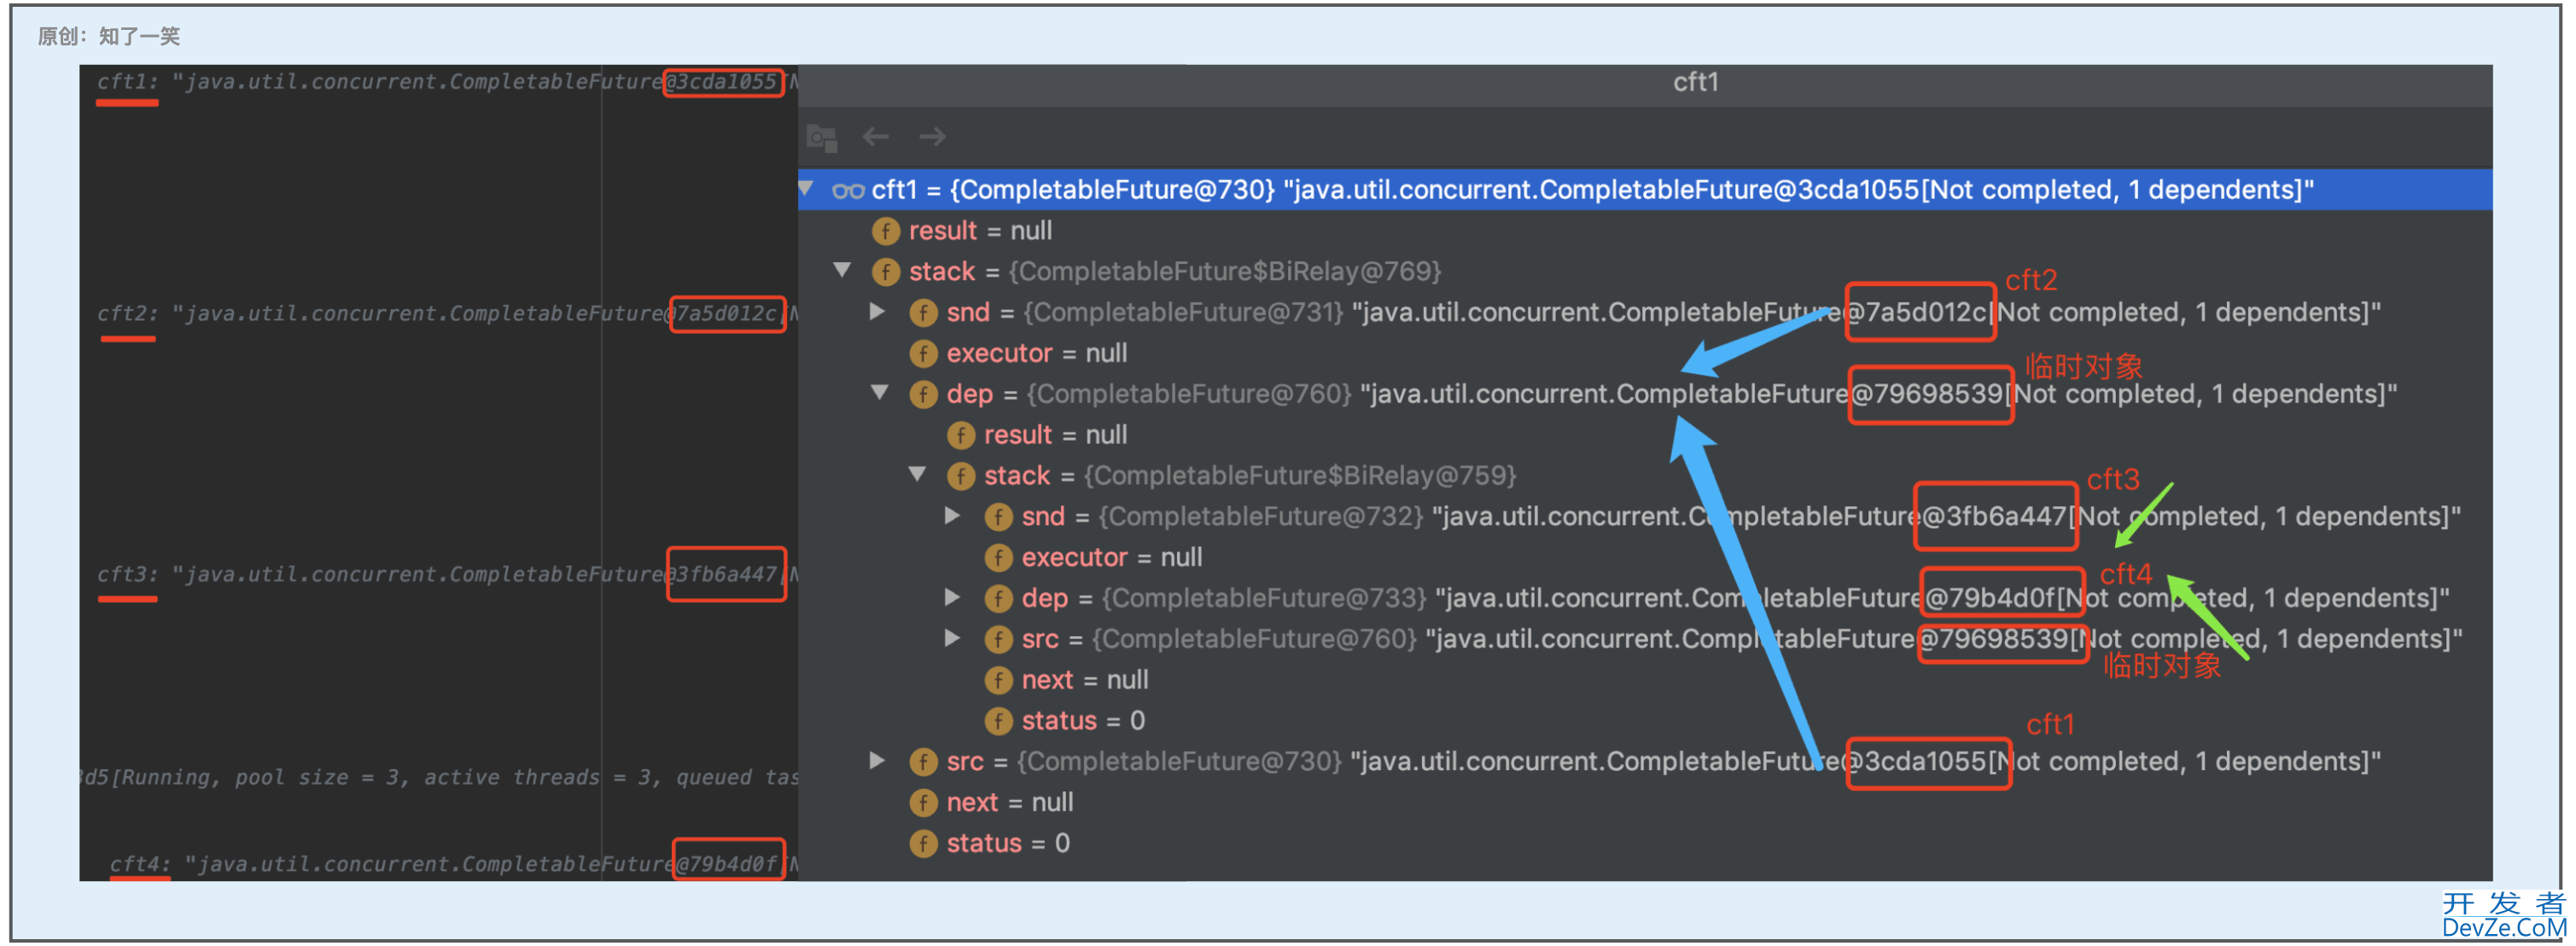The height and width of the screenshot is (946, 2576).
Task: Click field icon of nested status = 0
Action: pyautogui.click(x=998, y=721)
